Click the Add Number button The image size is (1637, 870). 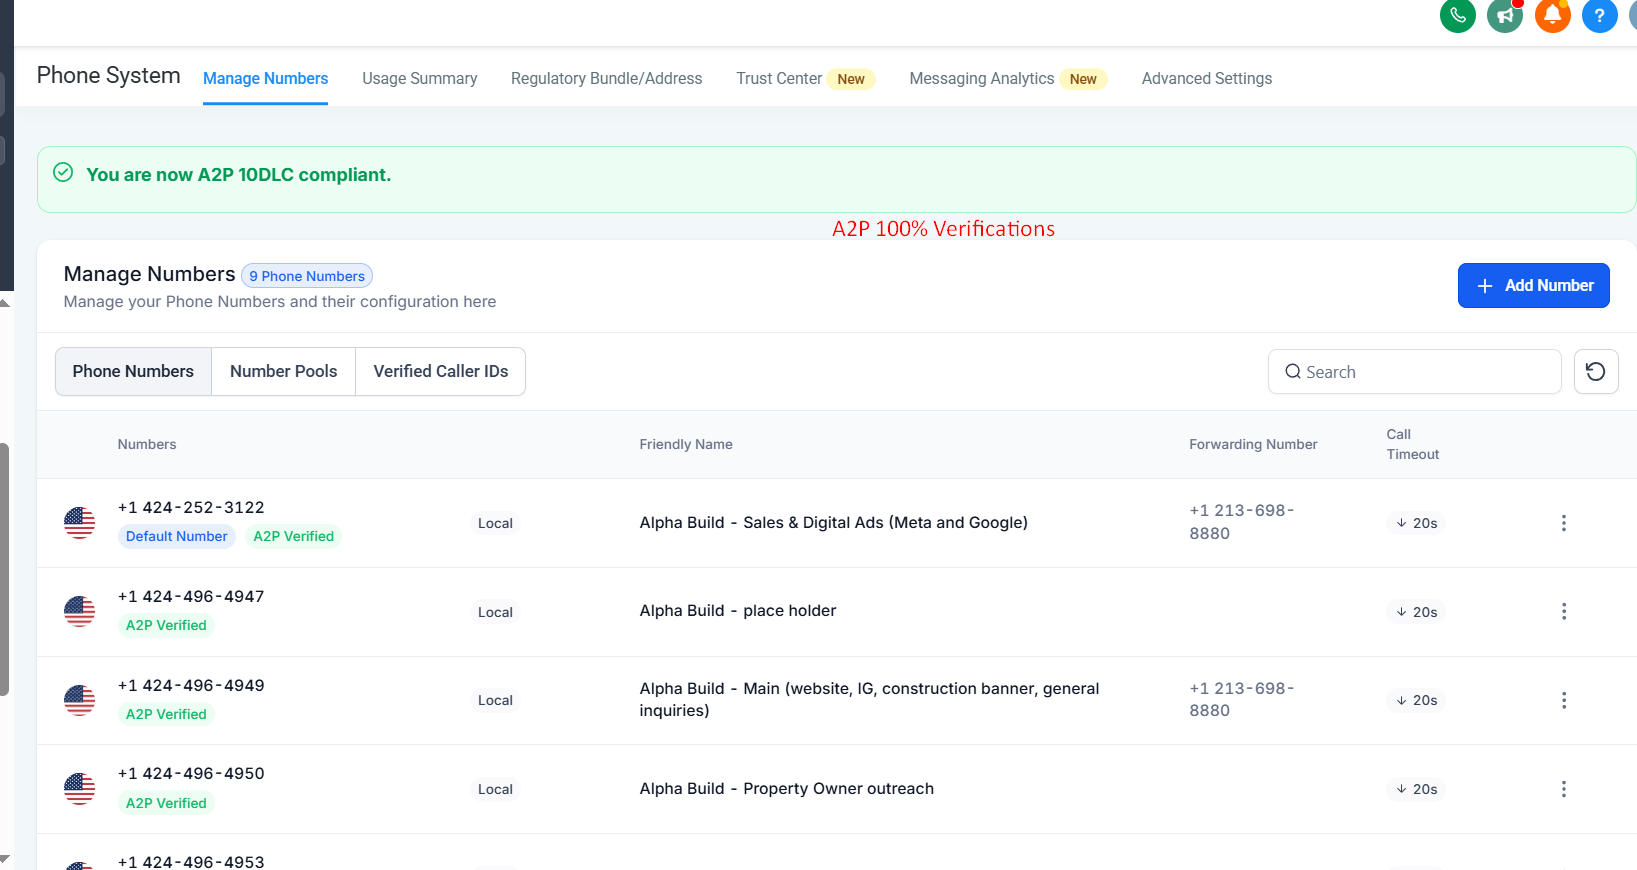1533,286
